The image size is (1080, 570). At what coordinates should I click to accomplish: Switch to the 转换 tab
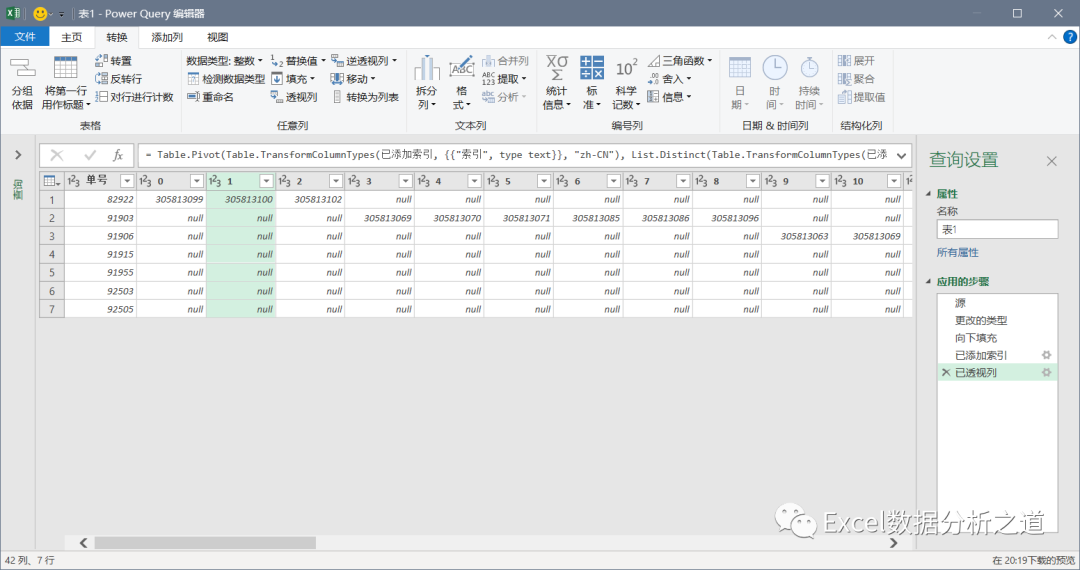[x=116, y=37]
